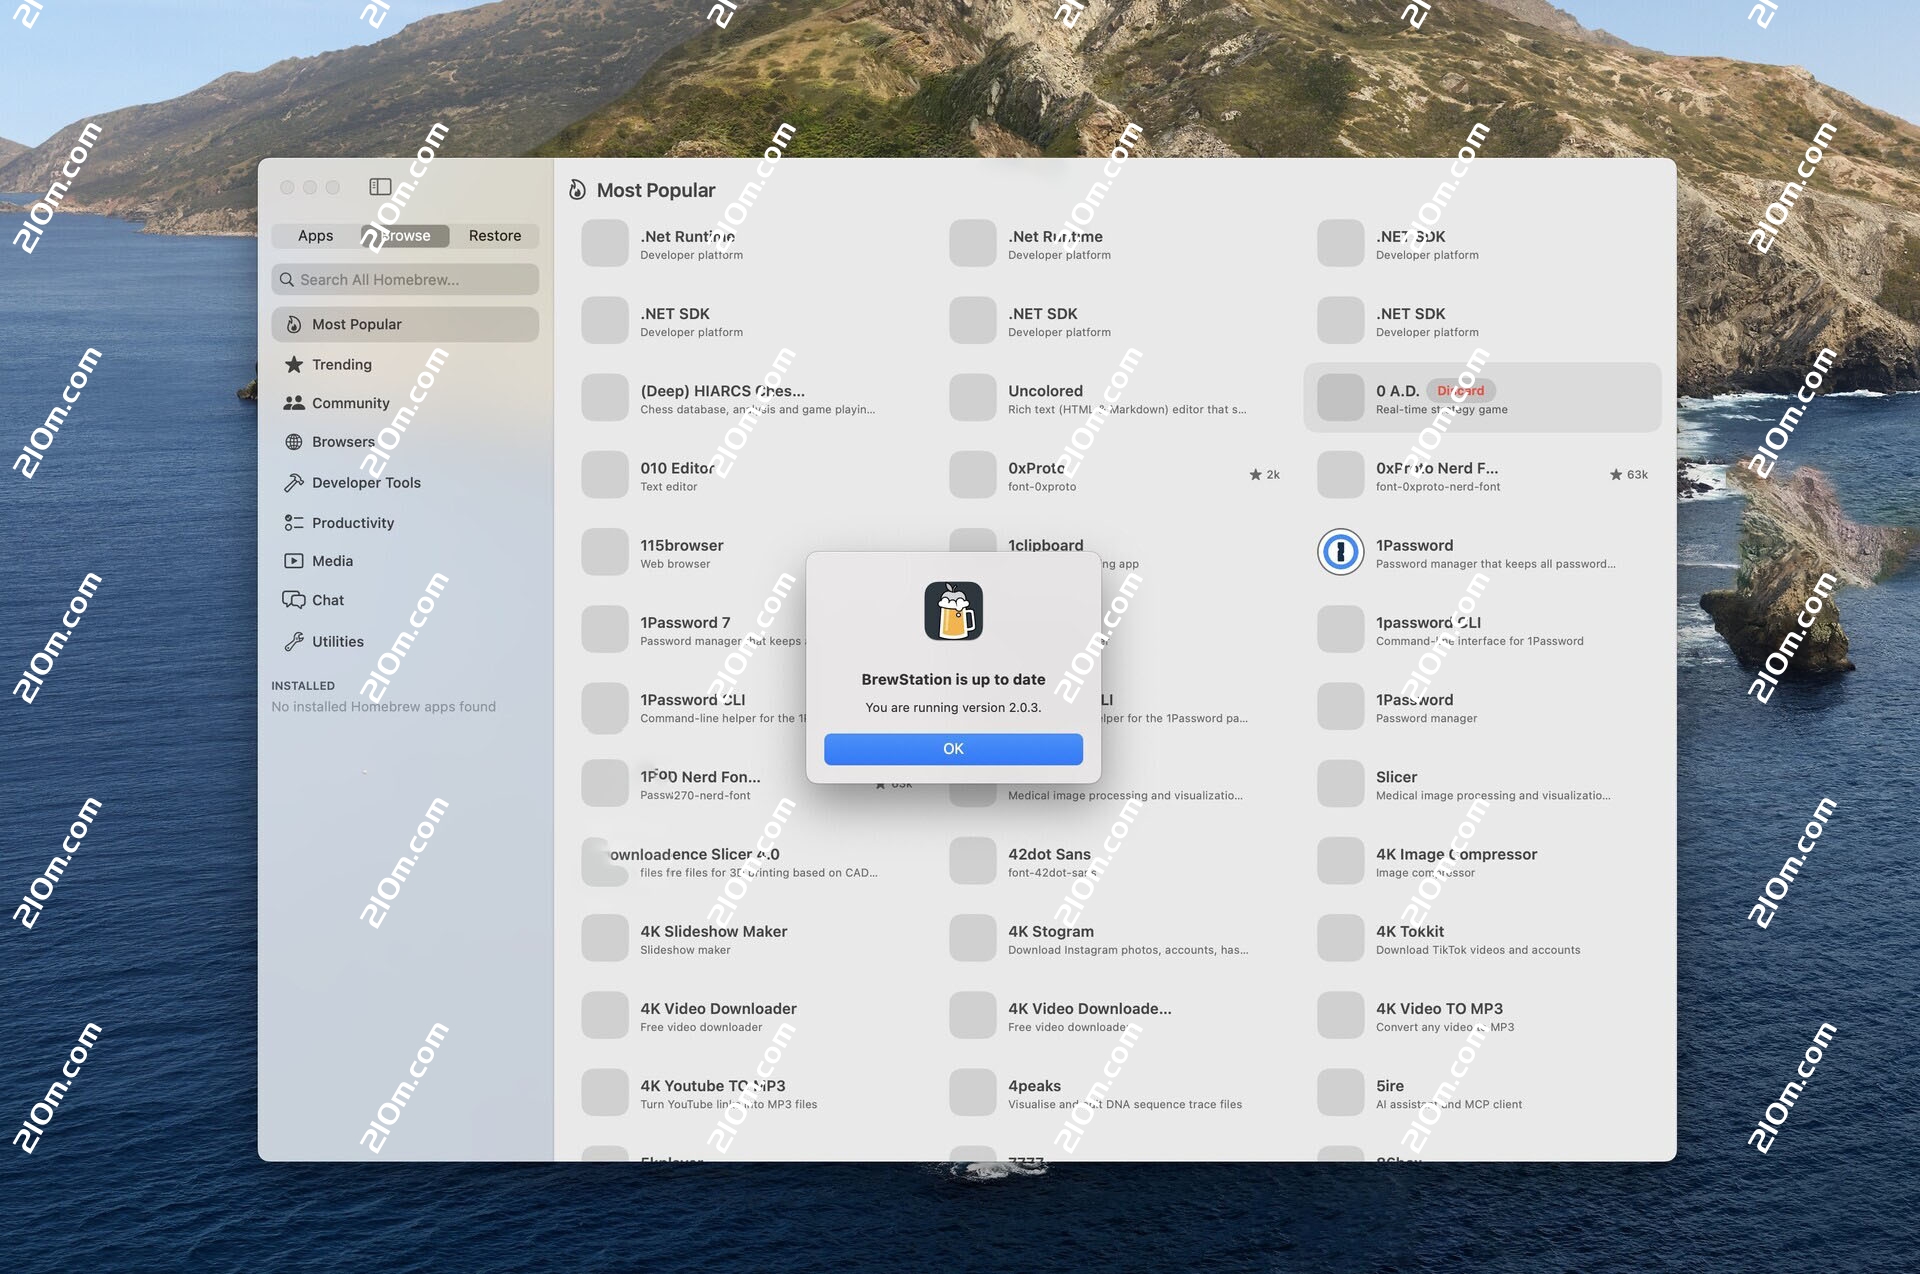Click the 010 Editor placeholder icon
The width and height of the screenshot is (1920, 1274).
tap(605, 475)
